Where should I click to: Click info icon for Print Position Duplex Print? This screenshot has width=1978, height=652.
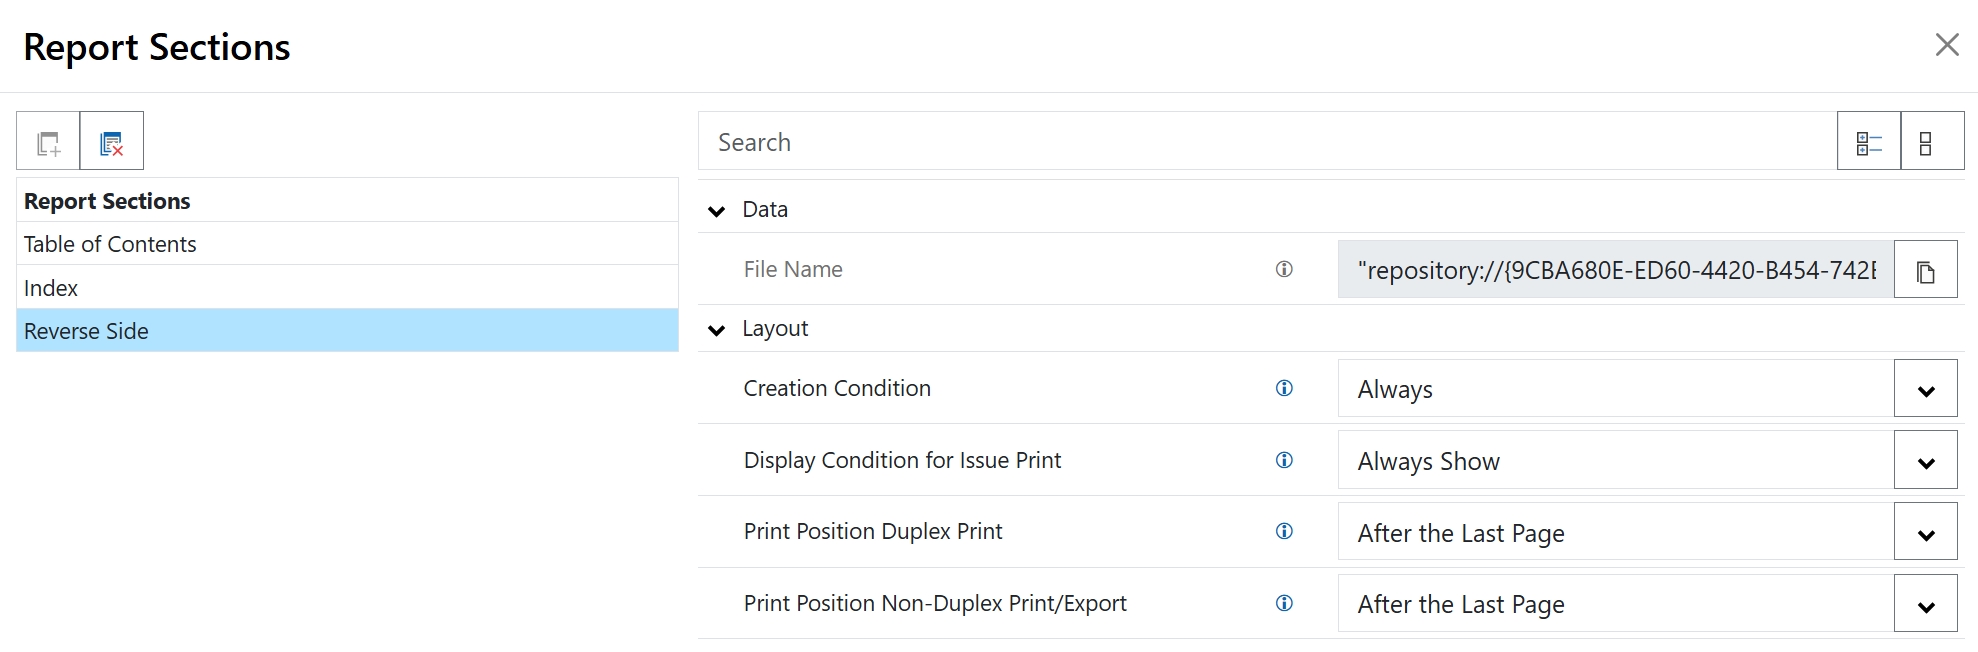pyautogui.click(x=1284, y=531)
